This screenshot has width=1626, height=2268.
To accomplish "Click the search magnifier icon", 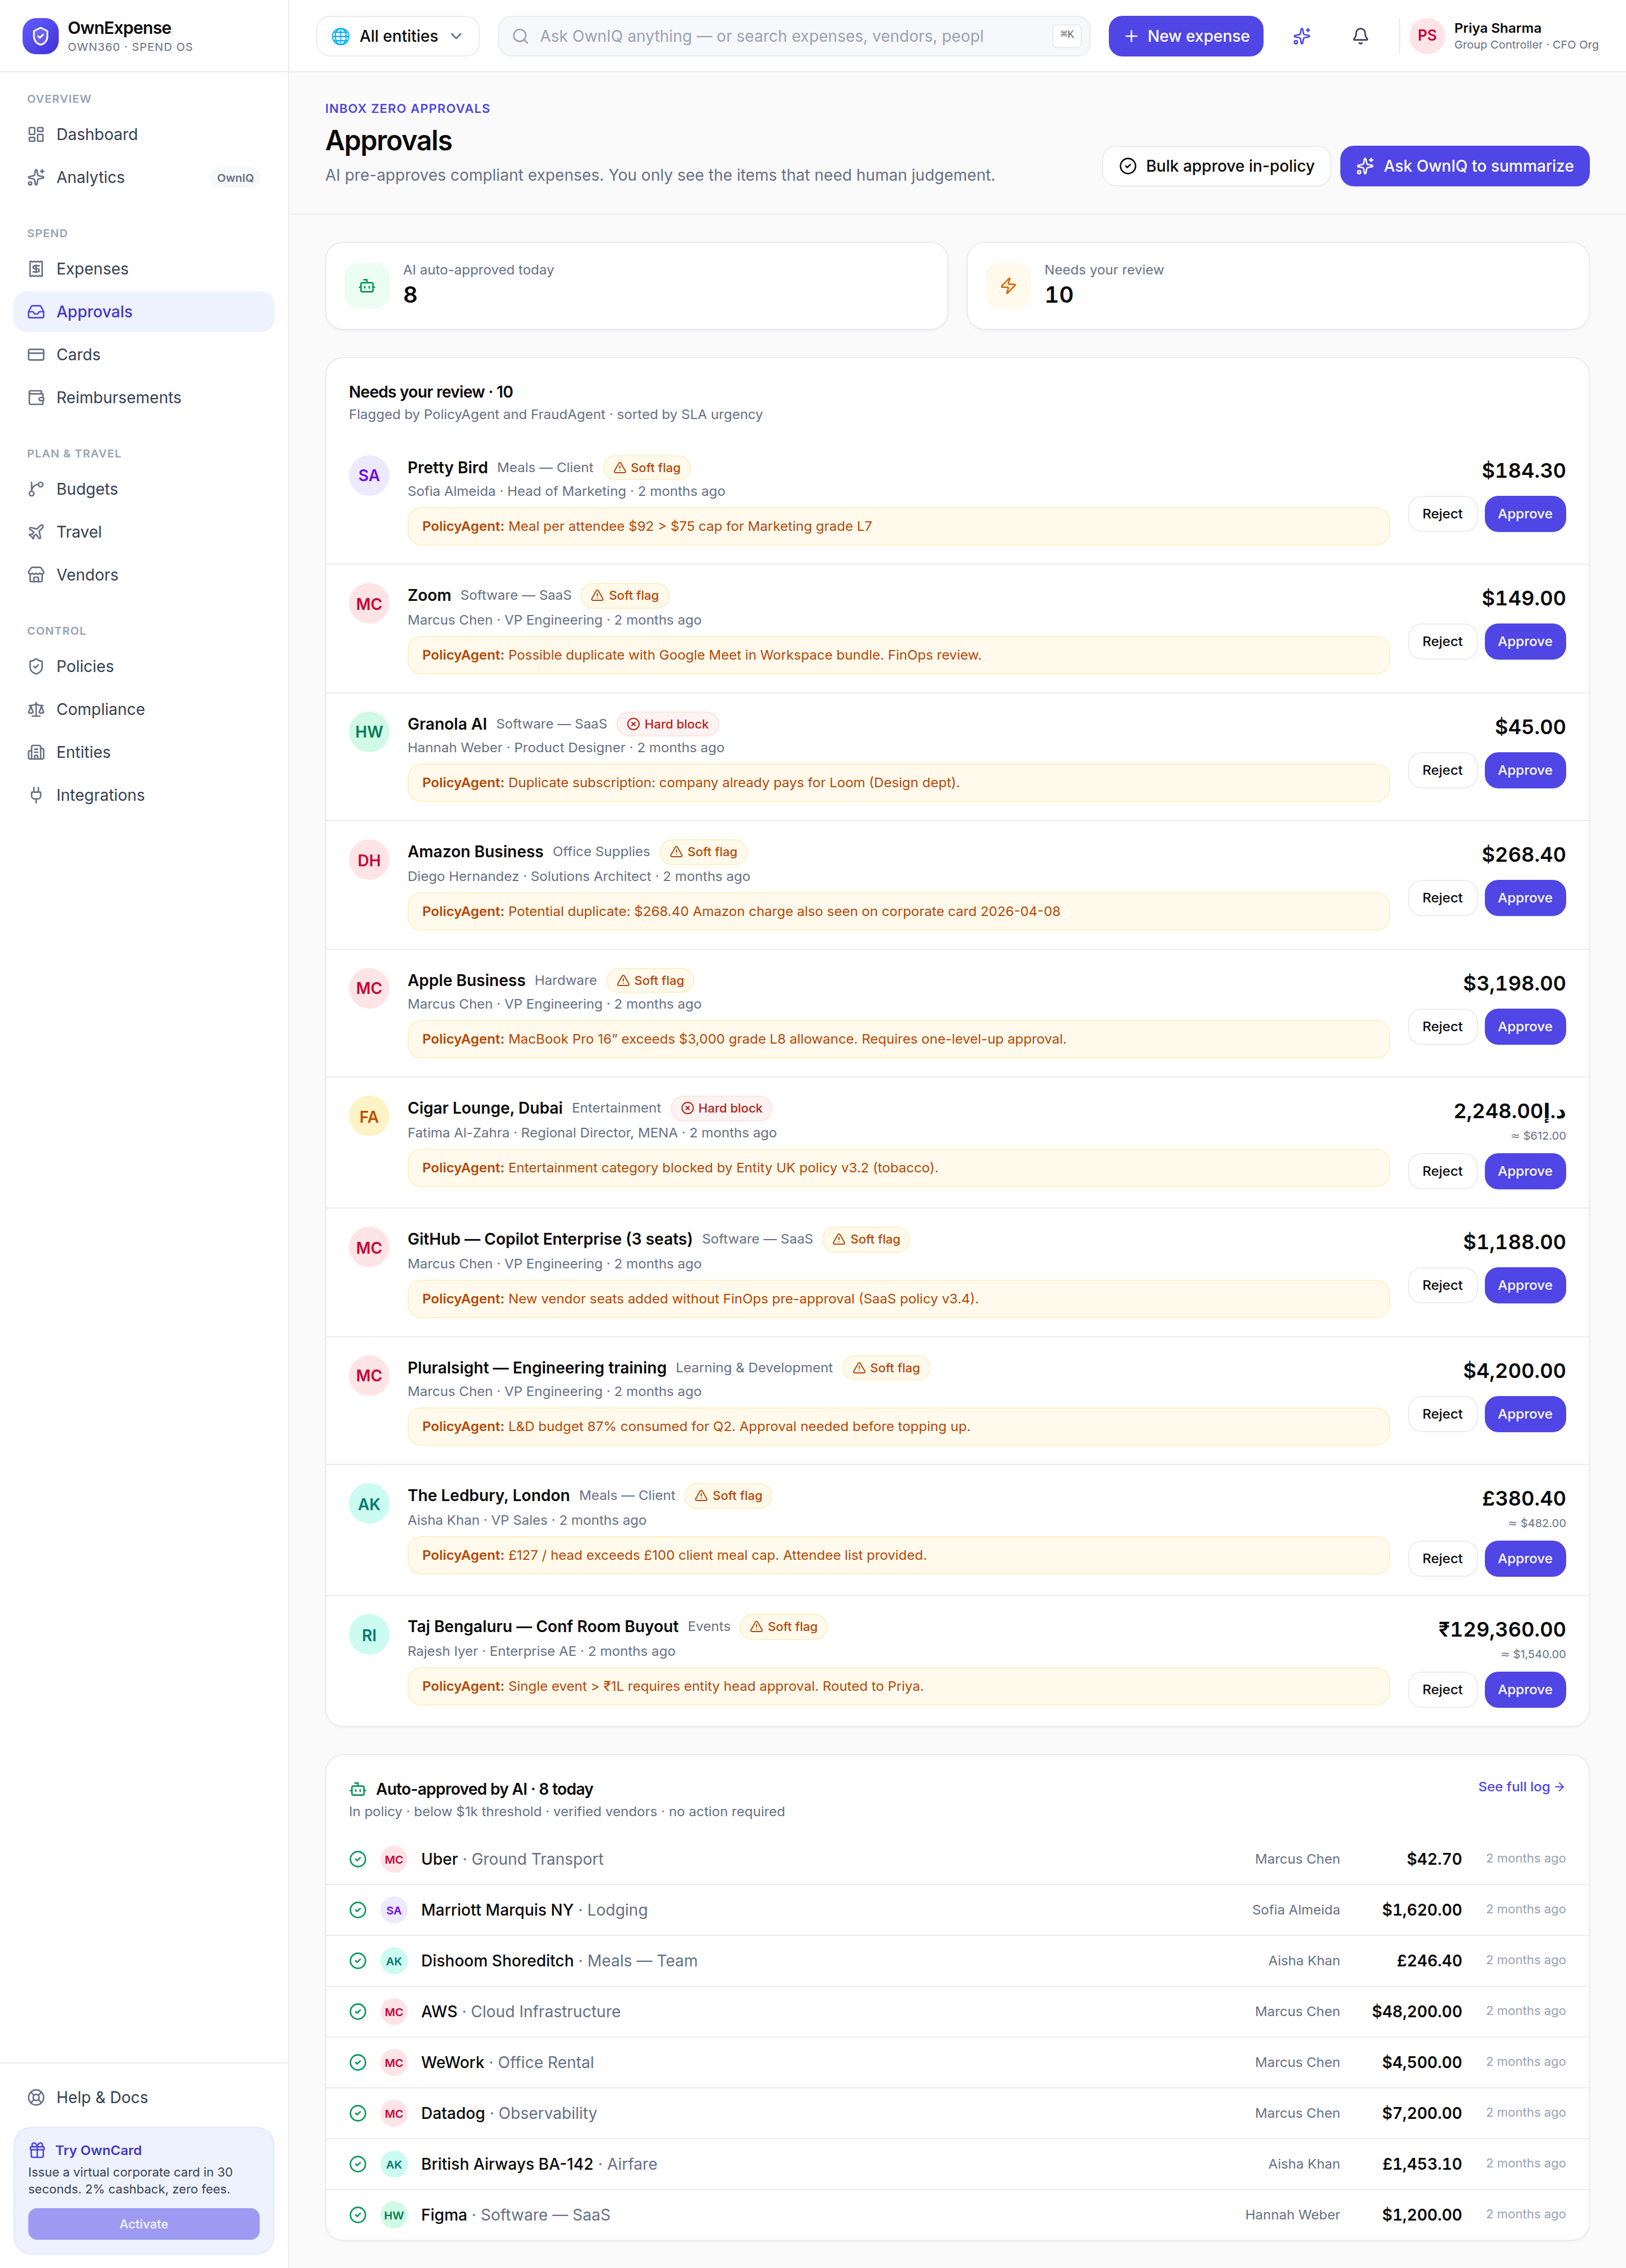I will [x=520, y=36].
